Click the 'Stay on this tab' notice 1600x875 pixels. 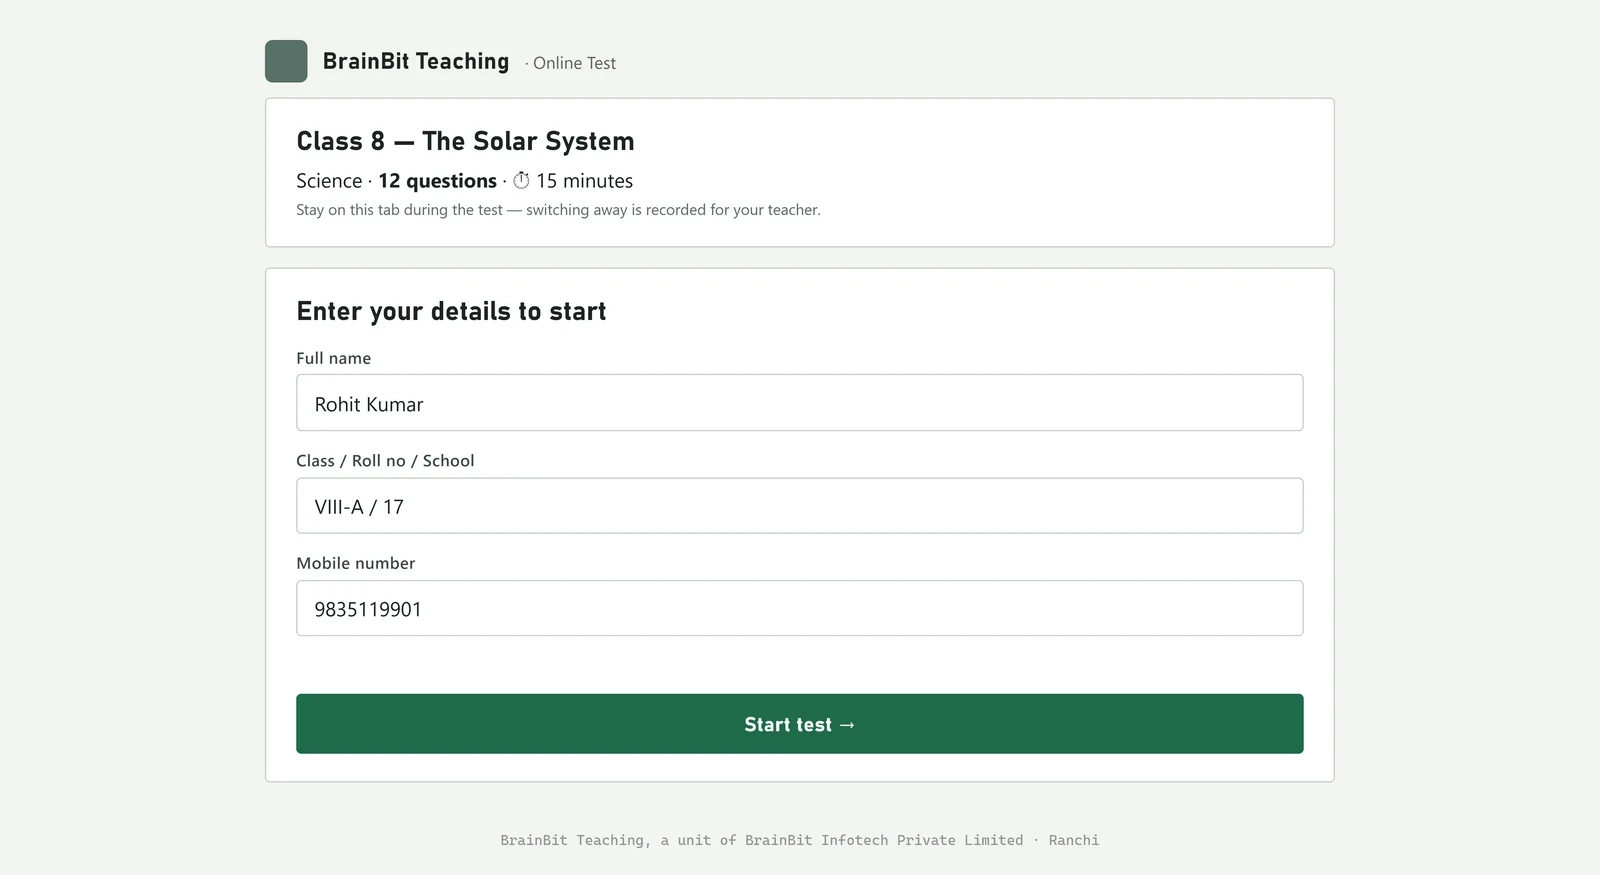pos(558,210)
